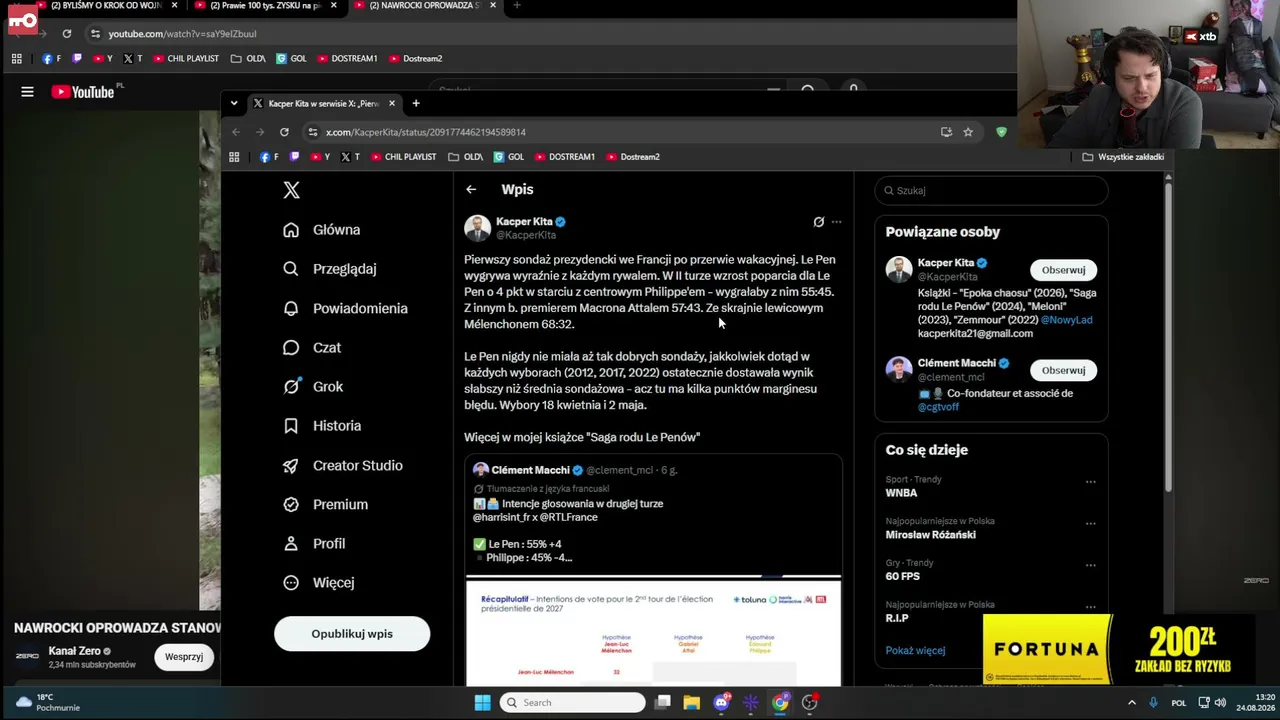Open the poll chart image in the quoted post
The height and width of the screenshot is (720, 1280).
click(653, 632)
